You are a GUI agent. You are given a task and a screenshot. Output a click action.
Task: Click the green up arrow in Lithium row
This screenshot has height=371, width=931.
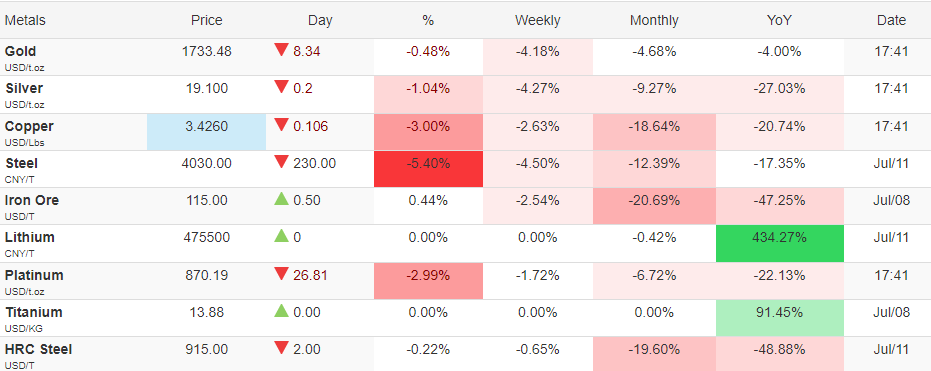coord(281,236)
